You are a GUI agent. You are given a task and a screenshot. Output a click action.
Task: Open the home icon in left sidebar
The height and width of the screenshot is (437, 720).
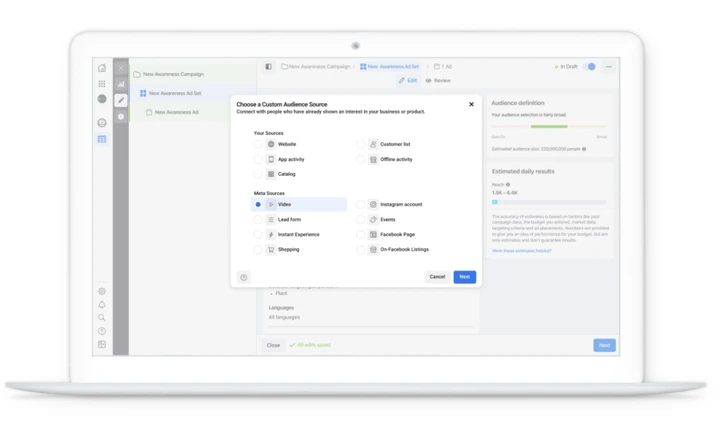(102, 68)
